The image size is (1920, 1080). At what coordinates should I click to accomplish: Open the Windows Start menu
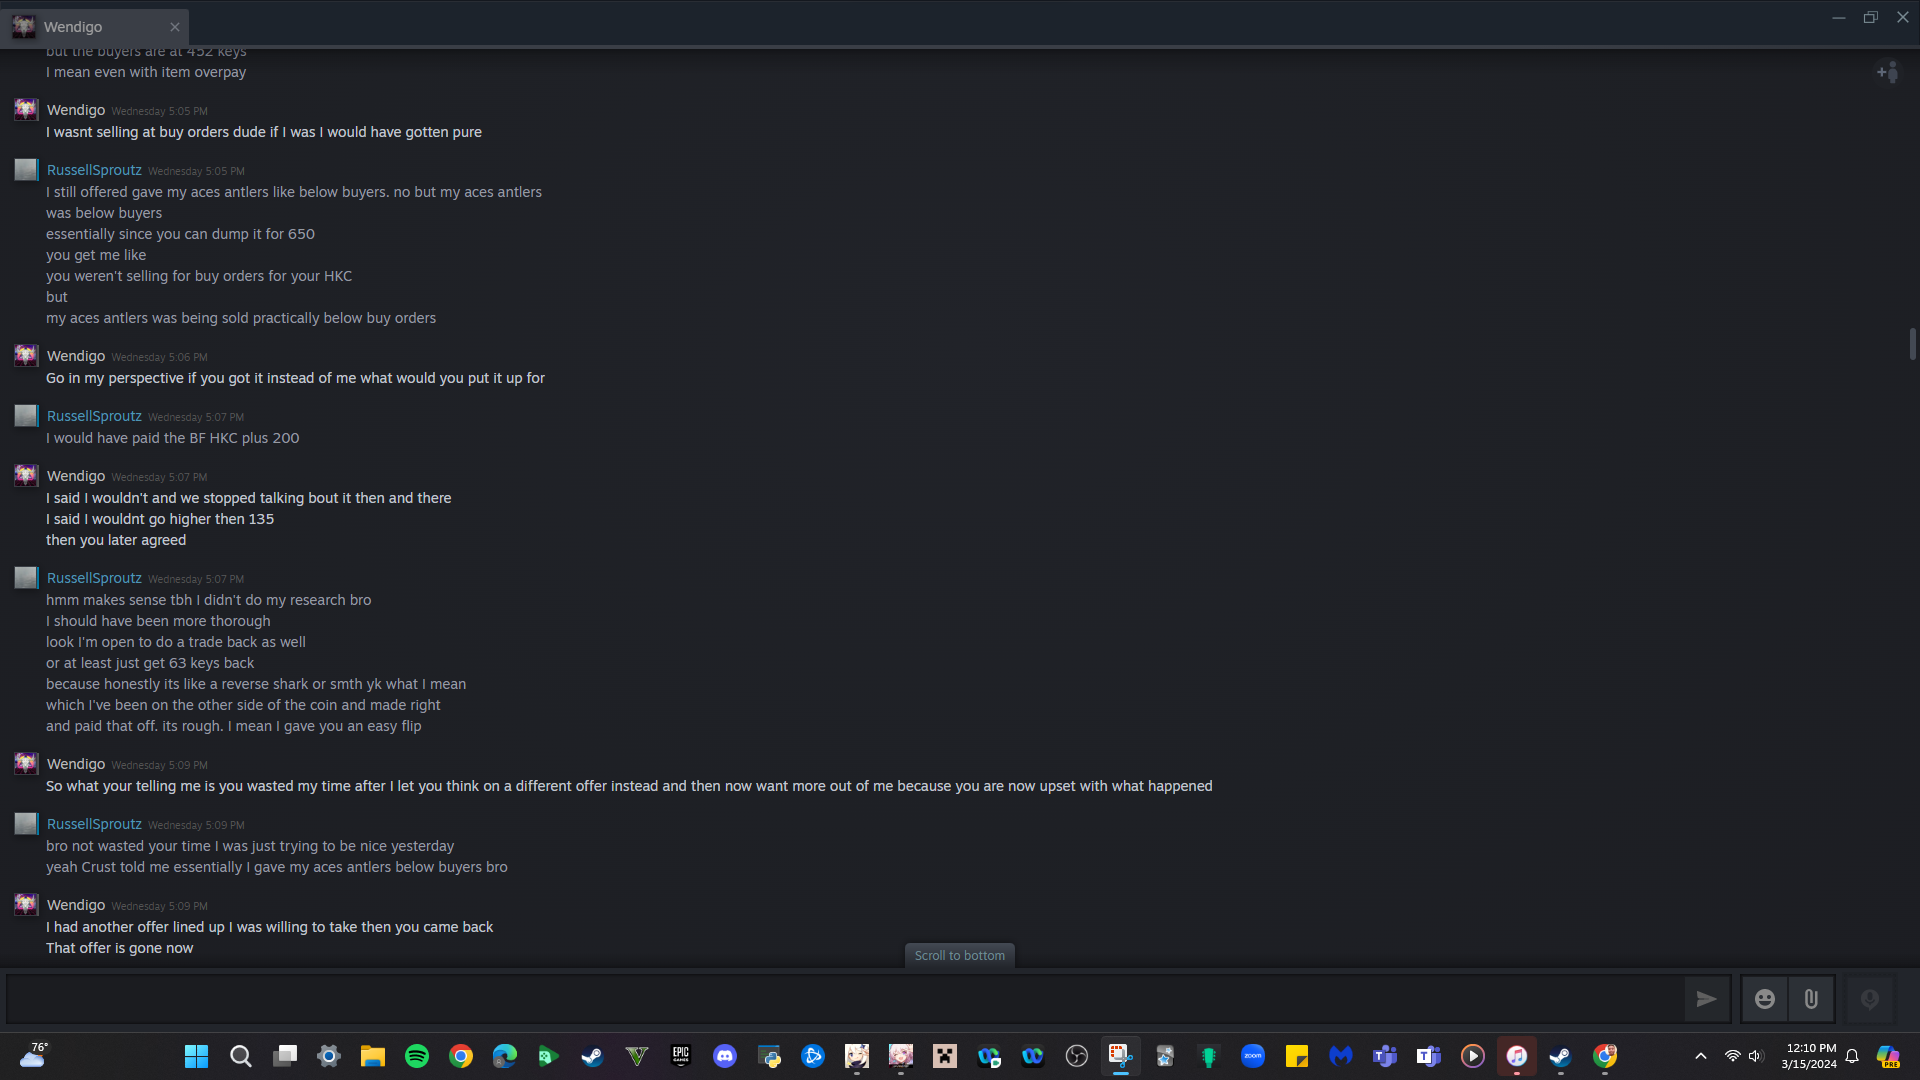197,1056
